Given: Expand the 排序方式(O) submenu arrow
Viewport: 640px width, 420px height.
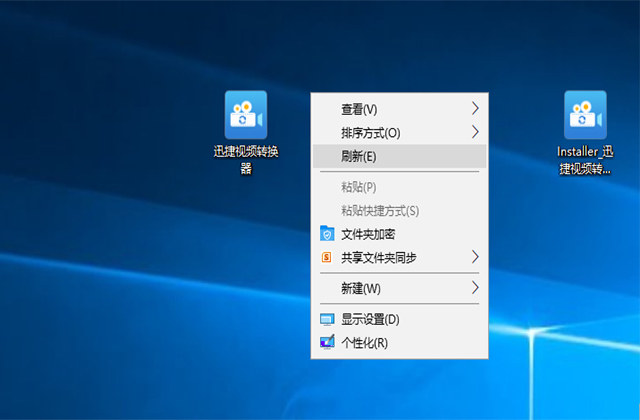Looking at the screenshot, I should (x=475, y=132).
